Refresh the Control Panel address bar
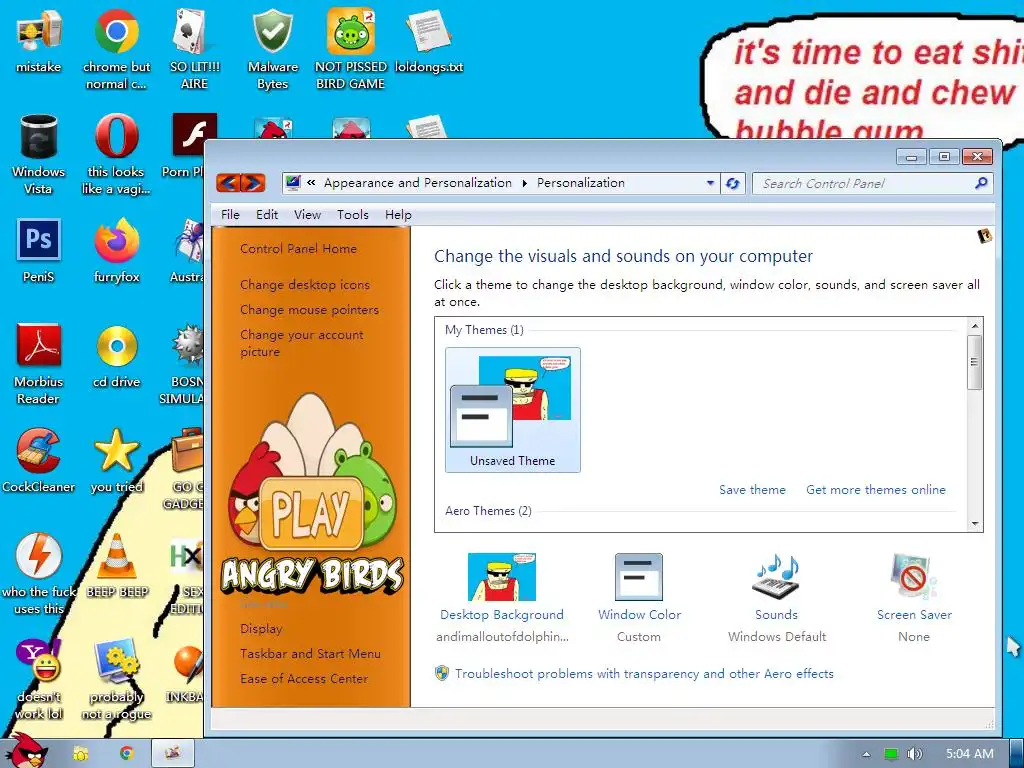The image size is (1024, 768). pyautogui.click(x=733, y=184)
